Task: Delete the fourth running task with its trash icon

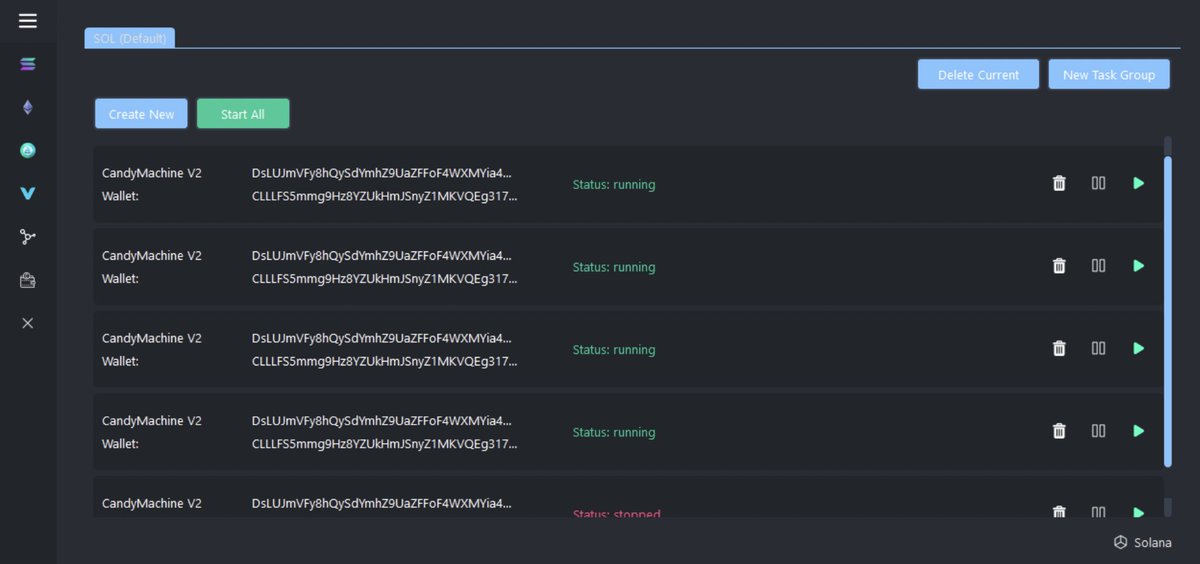Action: (1059, 431)
